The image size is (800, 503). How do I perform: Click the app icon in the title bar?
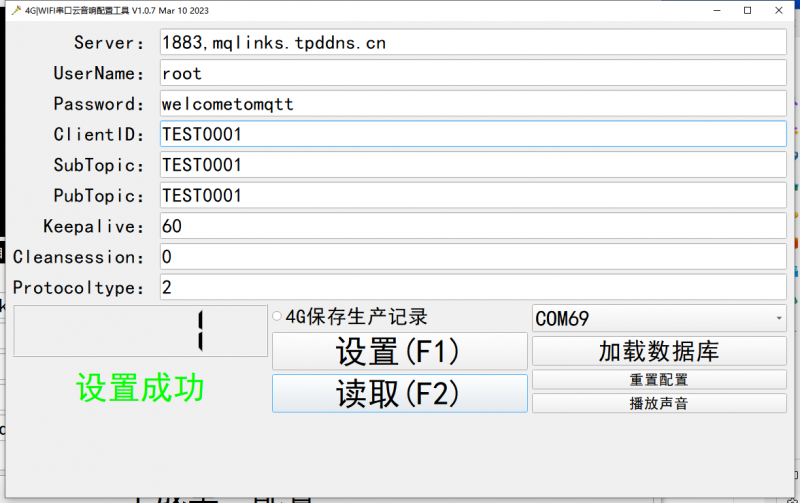(x=16, y=10)
